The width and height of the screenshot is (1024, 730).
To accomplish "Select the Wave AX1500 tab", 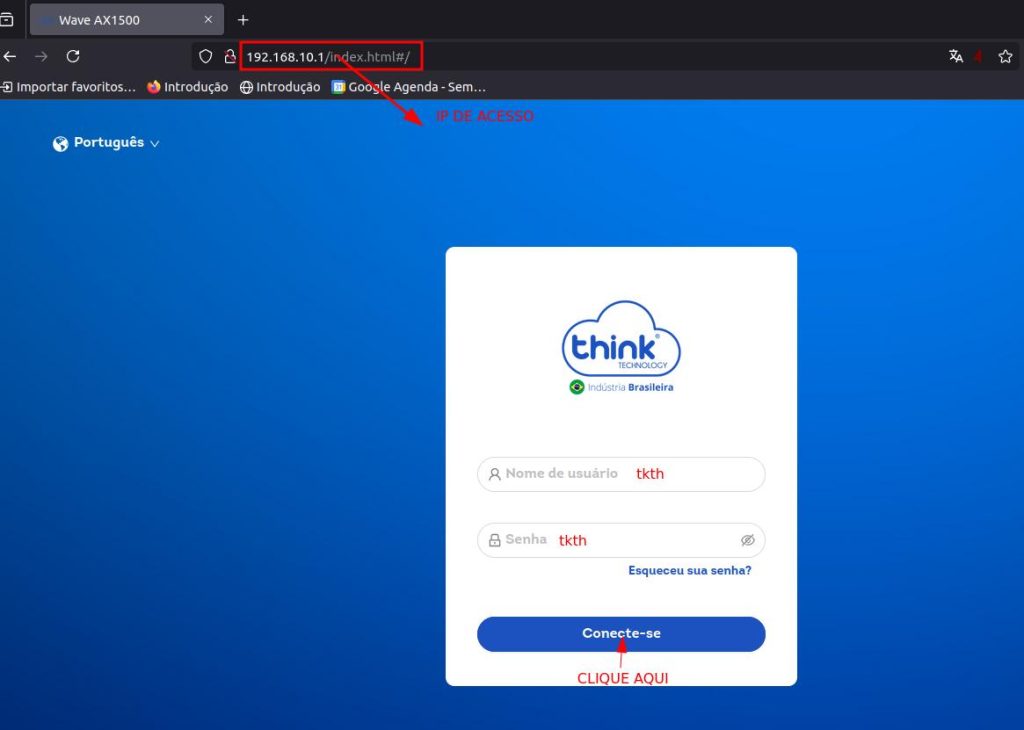I will (x=127, y=20).
